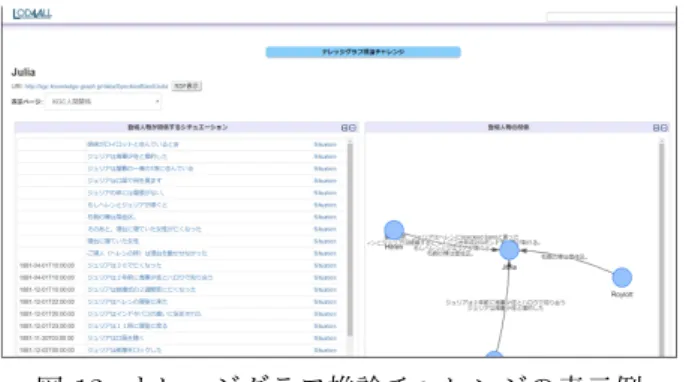The height and width of the screenshot is (382, 686).
Task: Select the Roylott node in the graph
Action: (622, 277)
